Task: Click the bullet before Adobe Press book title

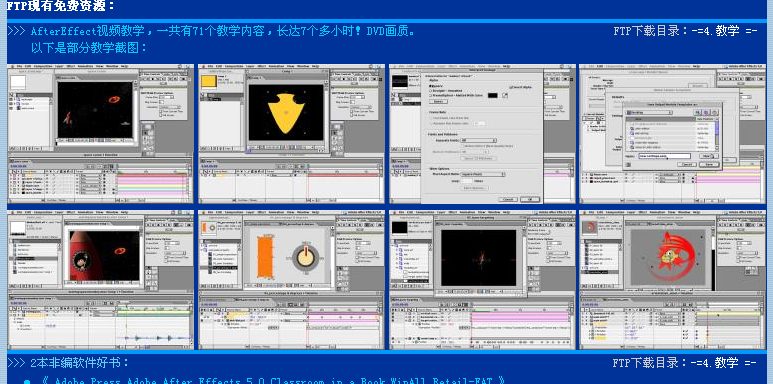Action: coord(27,382)
